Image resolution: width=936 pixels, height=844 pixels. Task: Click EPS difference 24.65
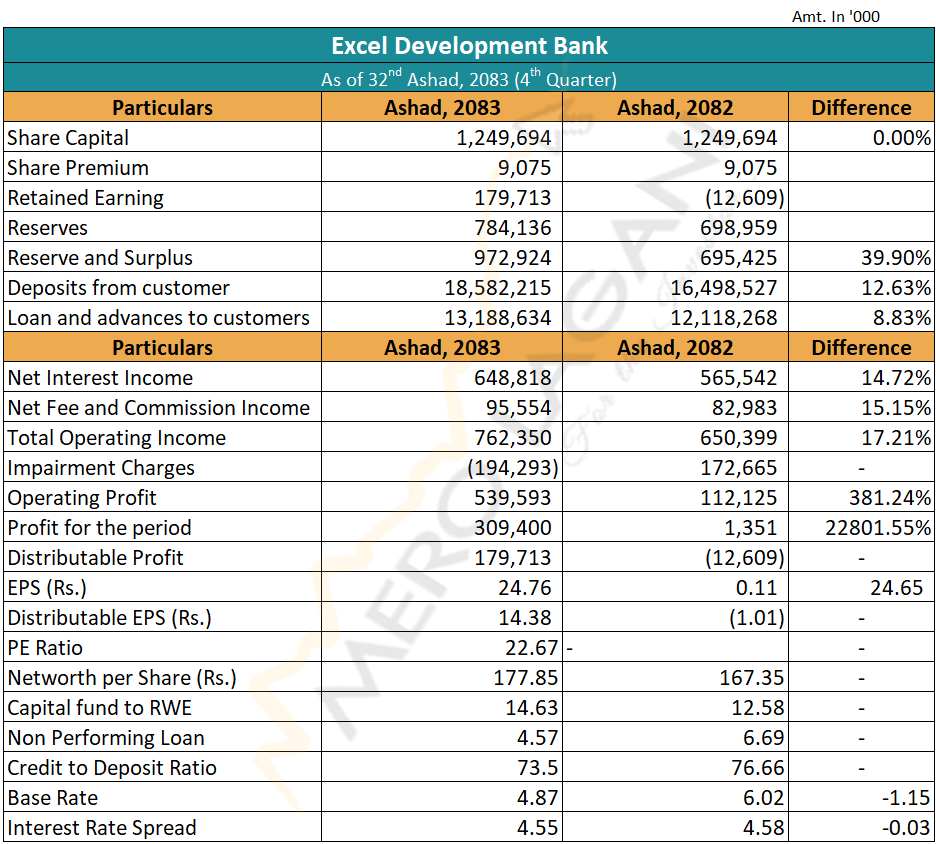[x=897, y=588]
